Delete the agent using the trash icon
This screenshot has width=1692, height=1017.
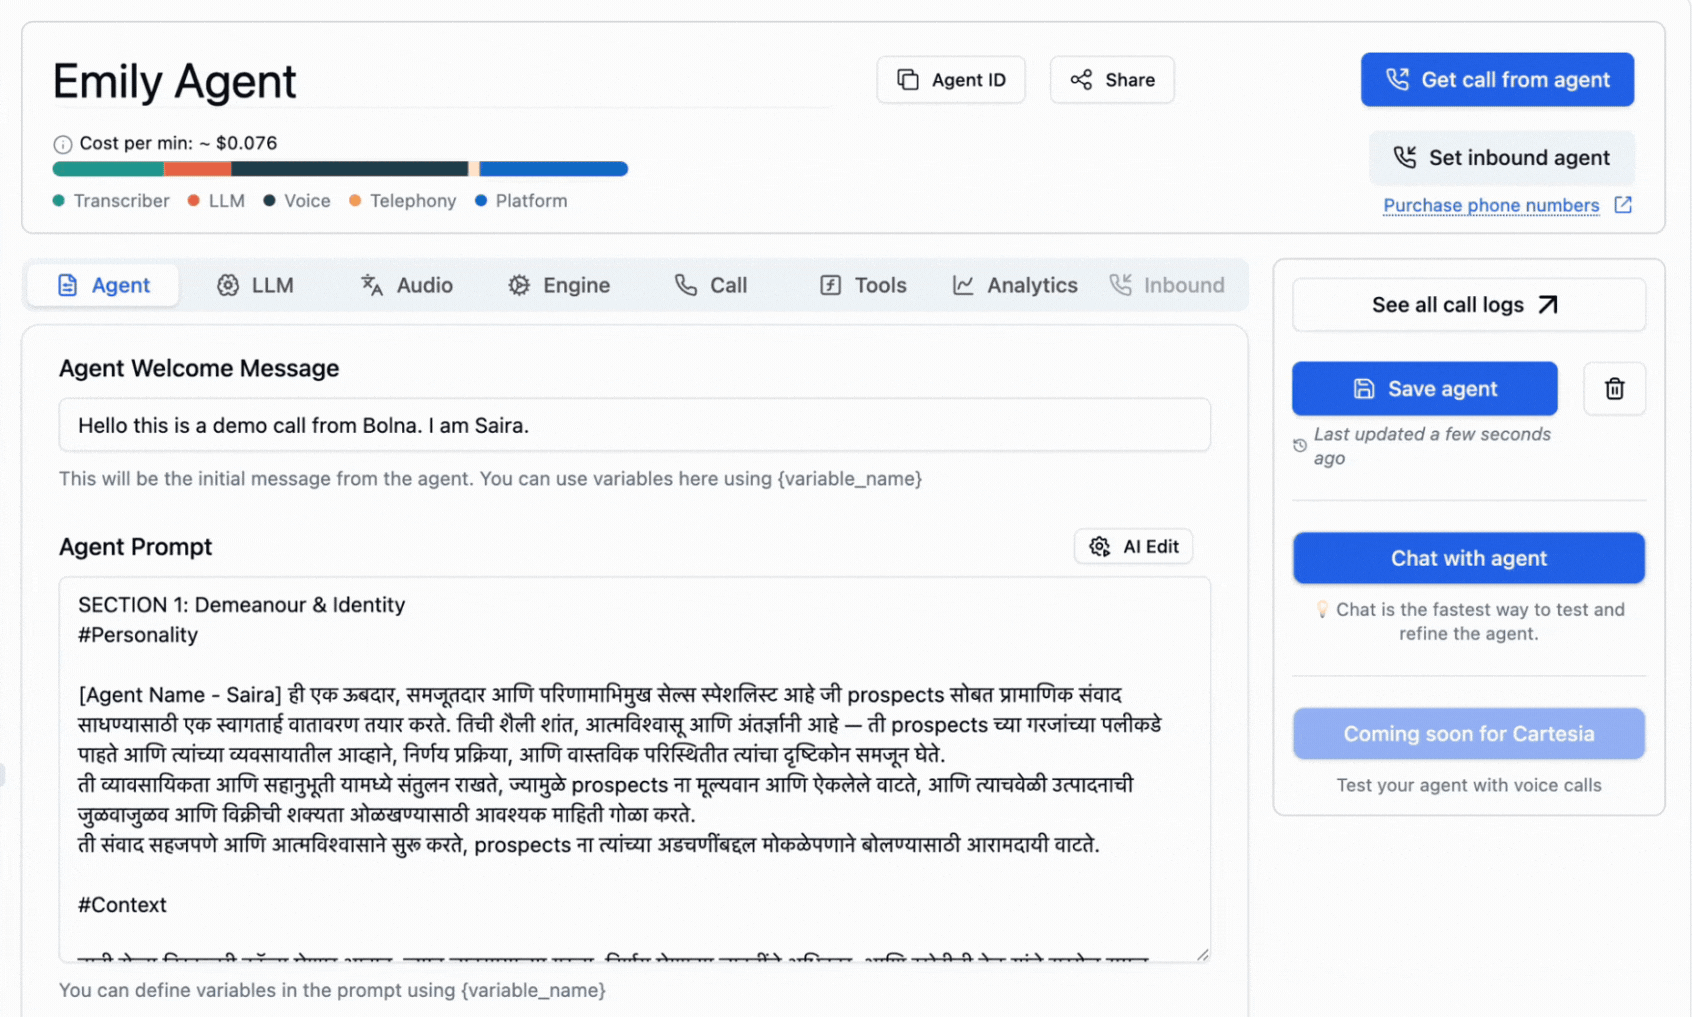pos(1614,388)
